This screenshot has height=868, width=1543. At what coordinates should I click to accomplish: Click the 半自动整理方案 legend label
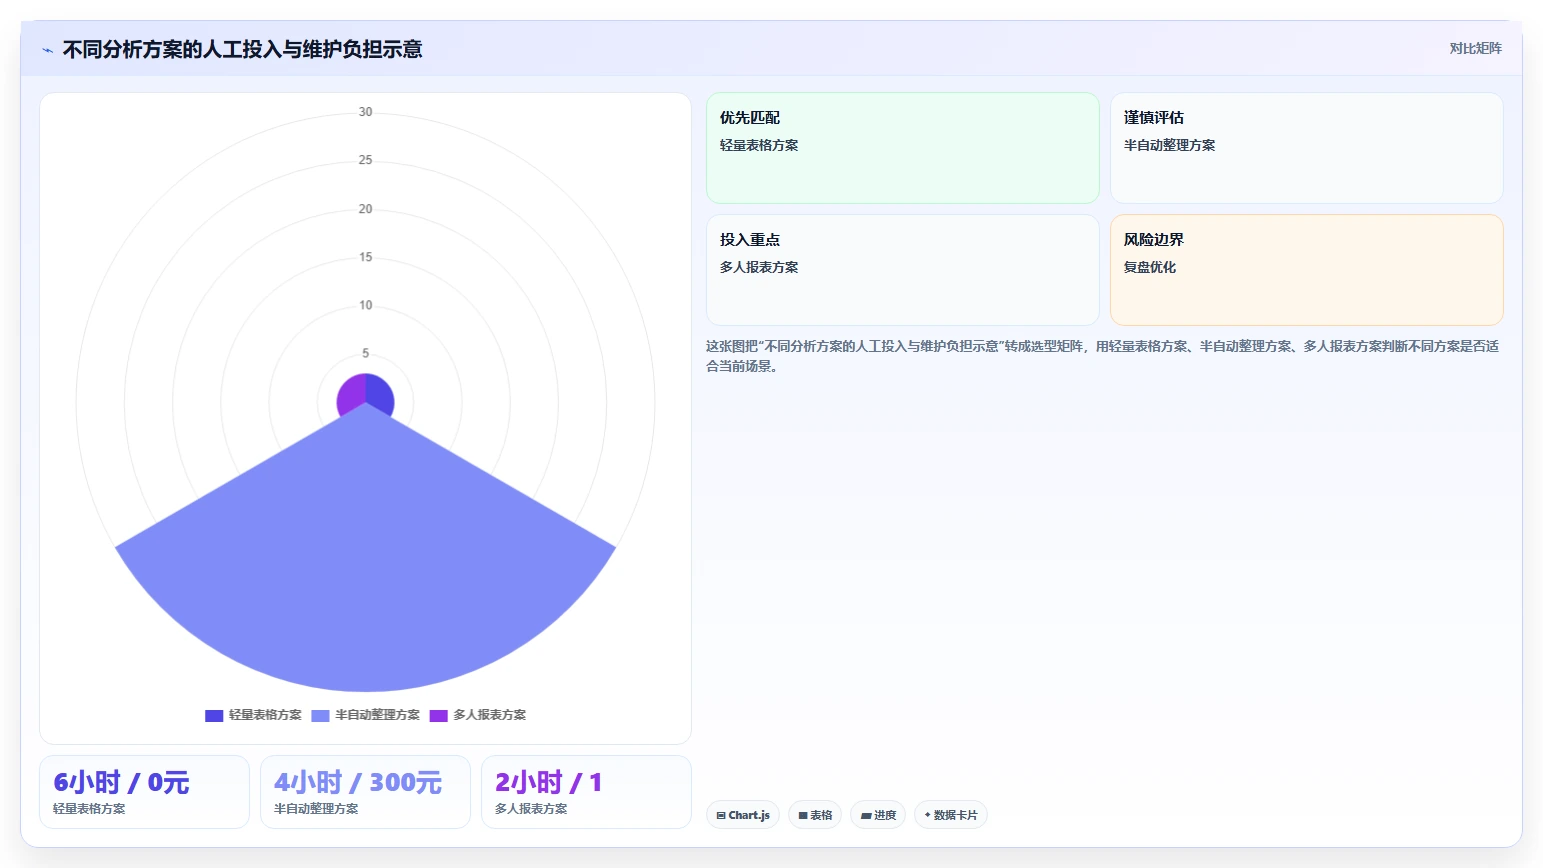(x=377, y=715)
